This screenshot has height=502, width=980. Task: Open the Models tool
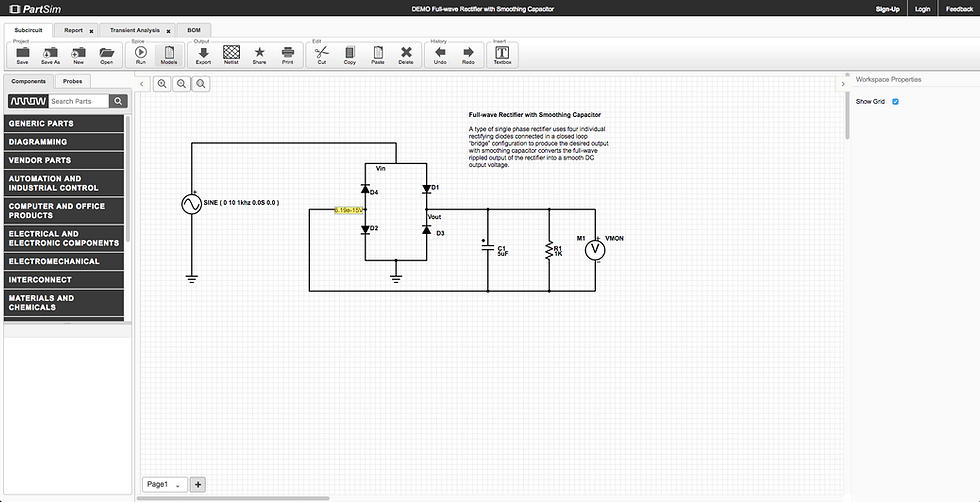pyautogui.click(x=169, y=55)
